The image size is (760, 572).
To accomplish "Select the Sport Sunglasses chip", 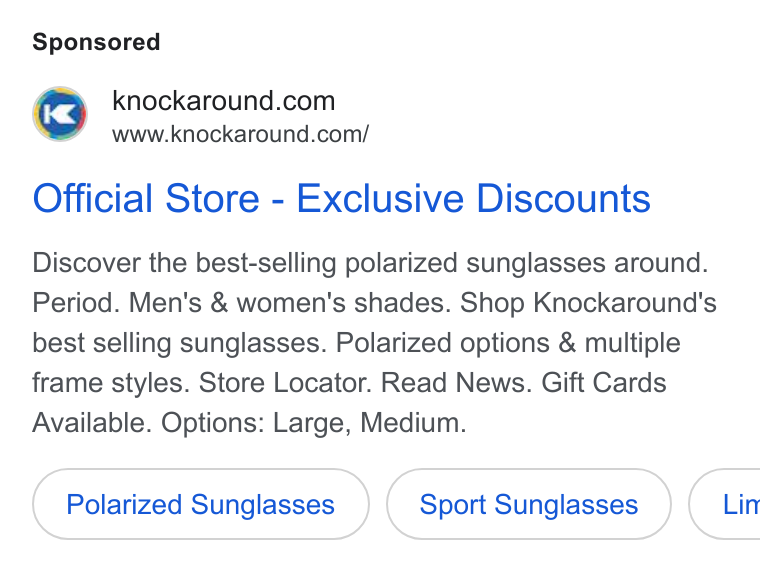I will click(x=529, y=504).
